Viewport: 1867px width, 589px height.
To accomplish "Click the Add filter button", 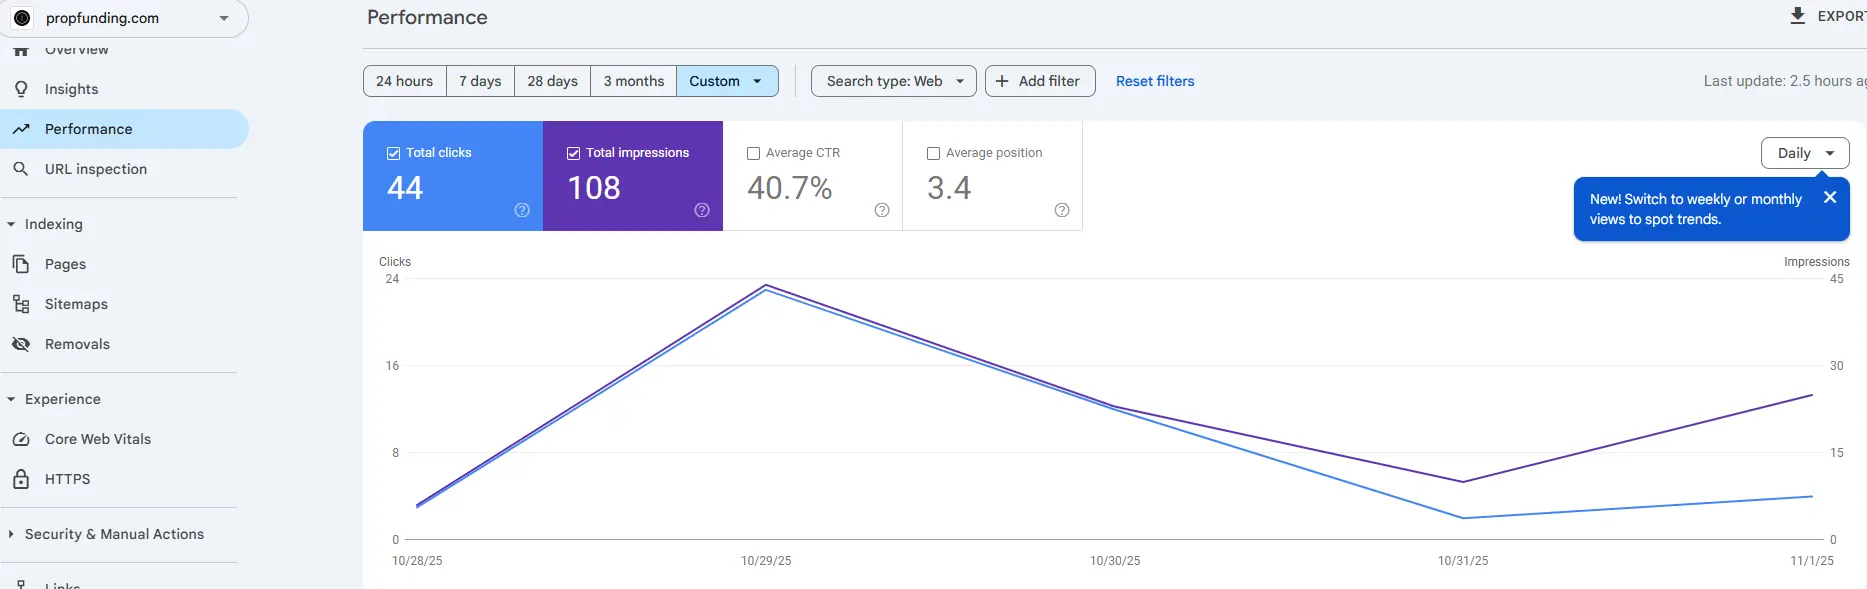I will [x=1040, y=81].
